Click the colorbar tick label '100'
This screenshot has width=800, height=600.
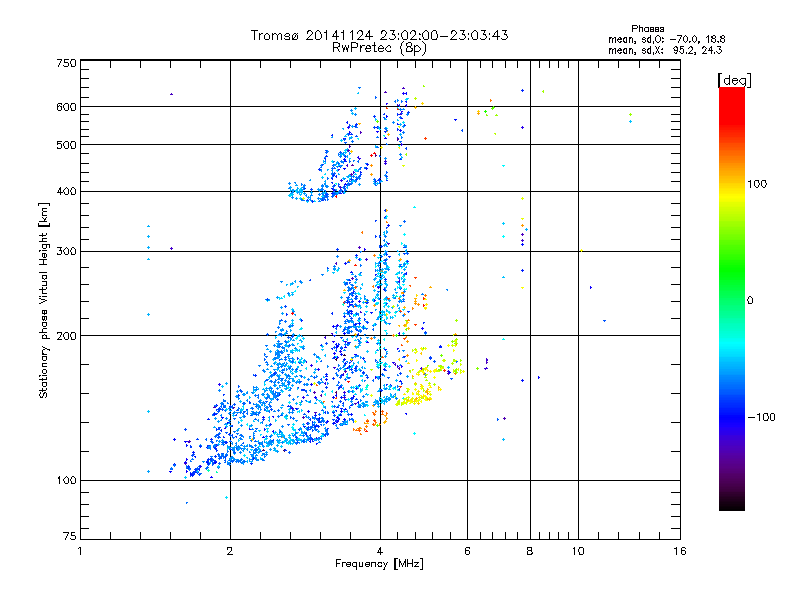pyautogui.click(x=757, y=184)
